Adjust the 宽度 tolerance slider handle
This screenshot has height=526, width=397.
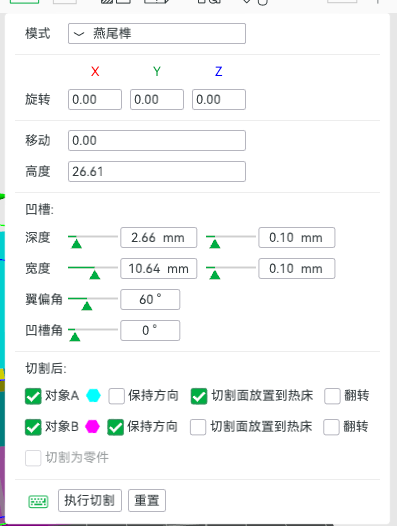(215, 275)
